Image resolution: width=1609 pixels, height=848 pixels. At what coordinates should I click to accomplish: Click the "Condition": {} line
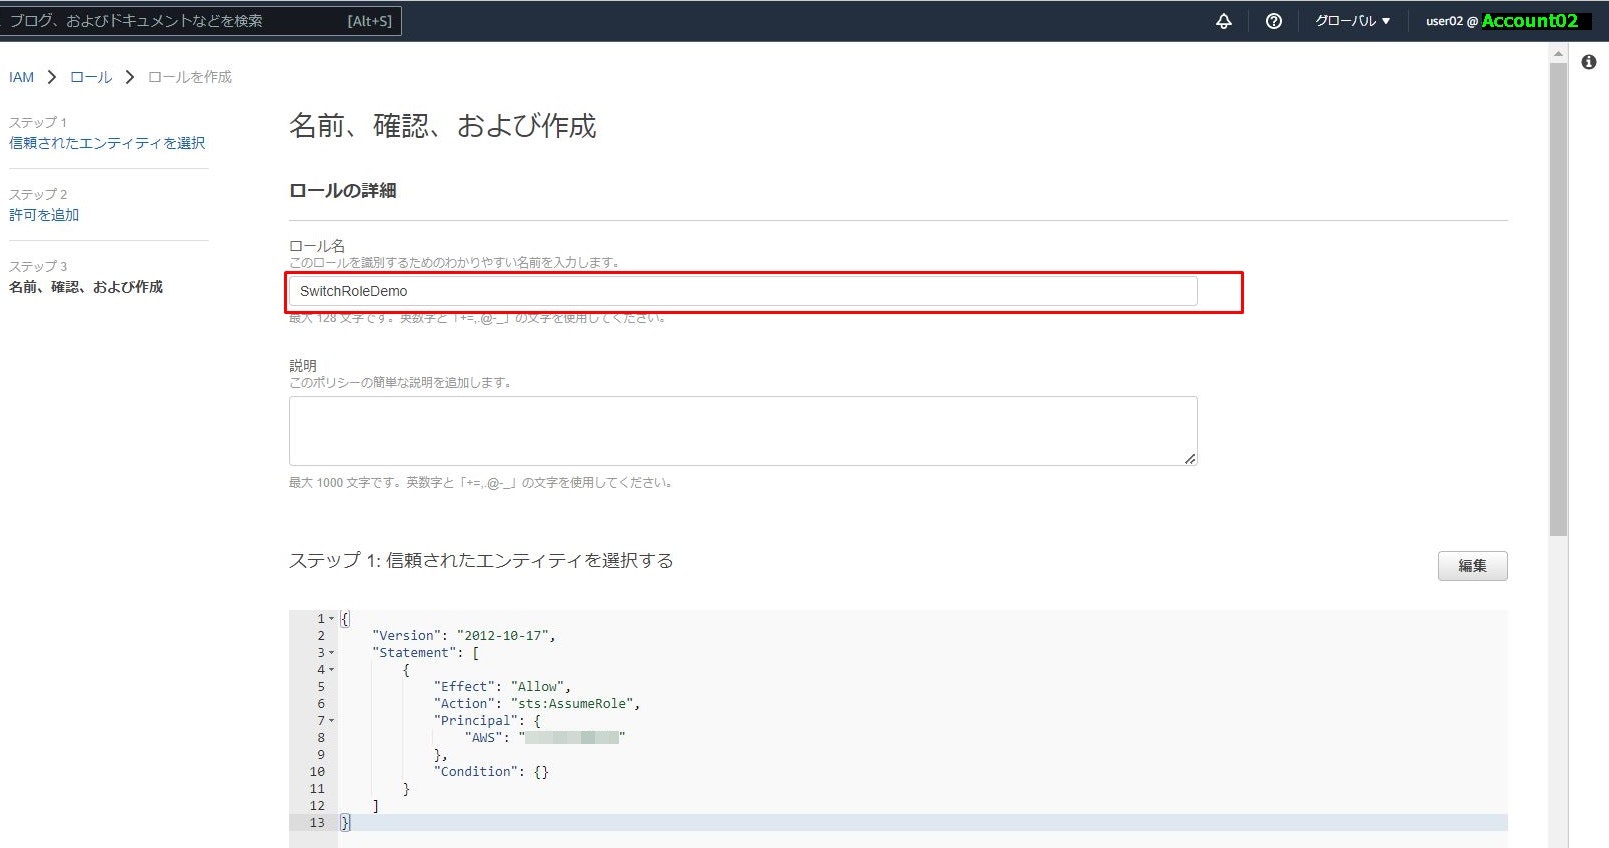(491, 772)
